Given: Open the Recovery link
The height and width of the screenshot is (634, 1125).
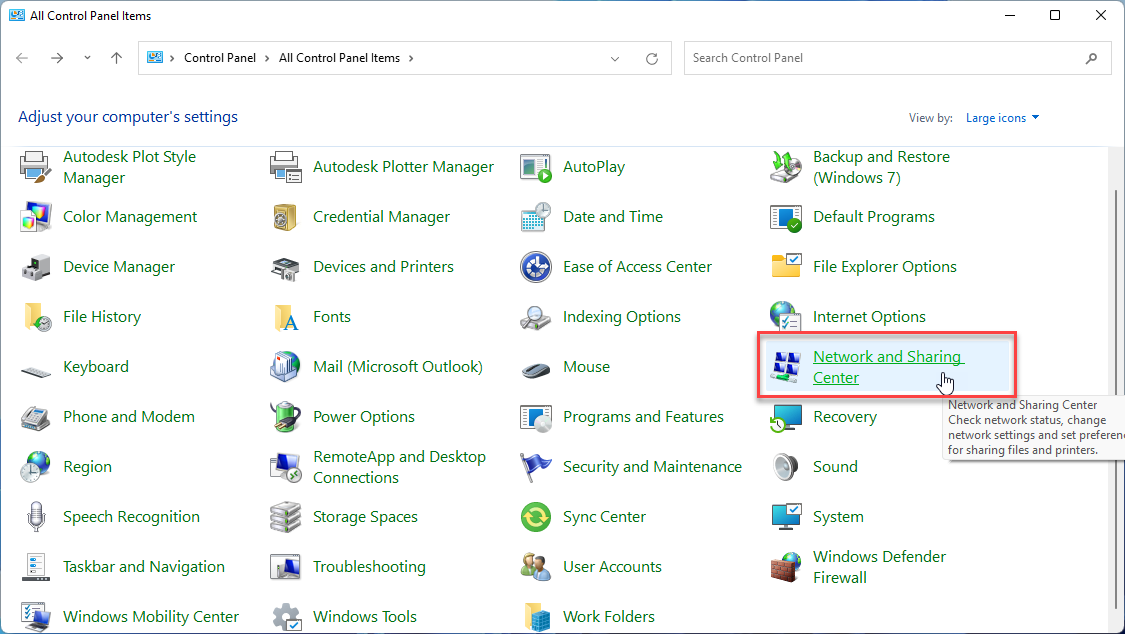Looking at the screenshot, I should [844, 417].
